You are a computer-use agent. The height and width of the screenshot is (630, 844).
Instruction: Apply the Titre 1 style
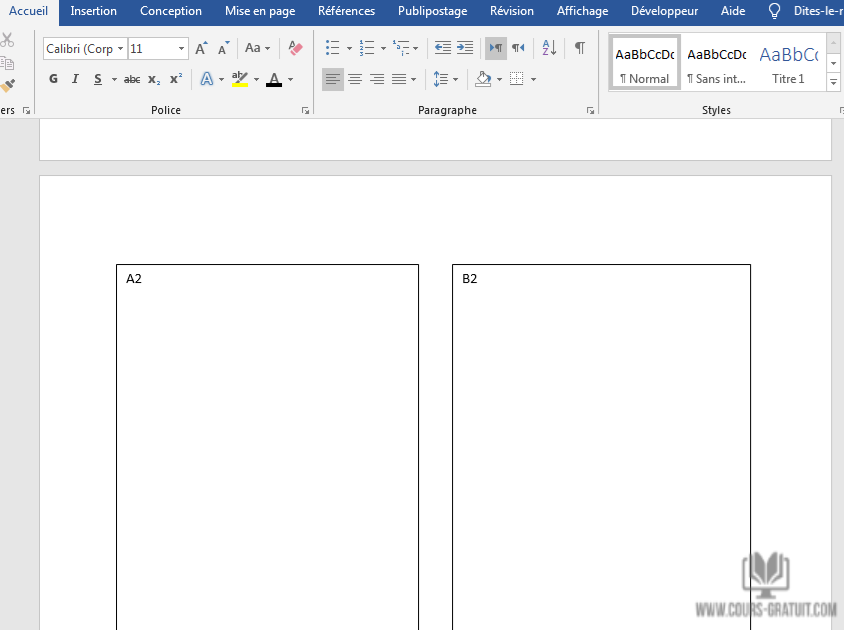click(788, 63)
